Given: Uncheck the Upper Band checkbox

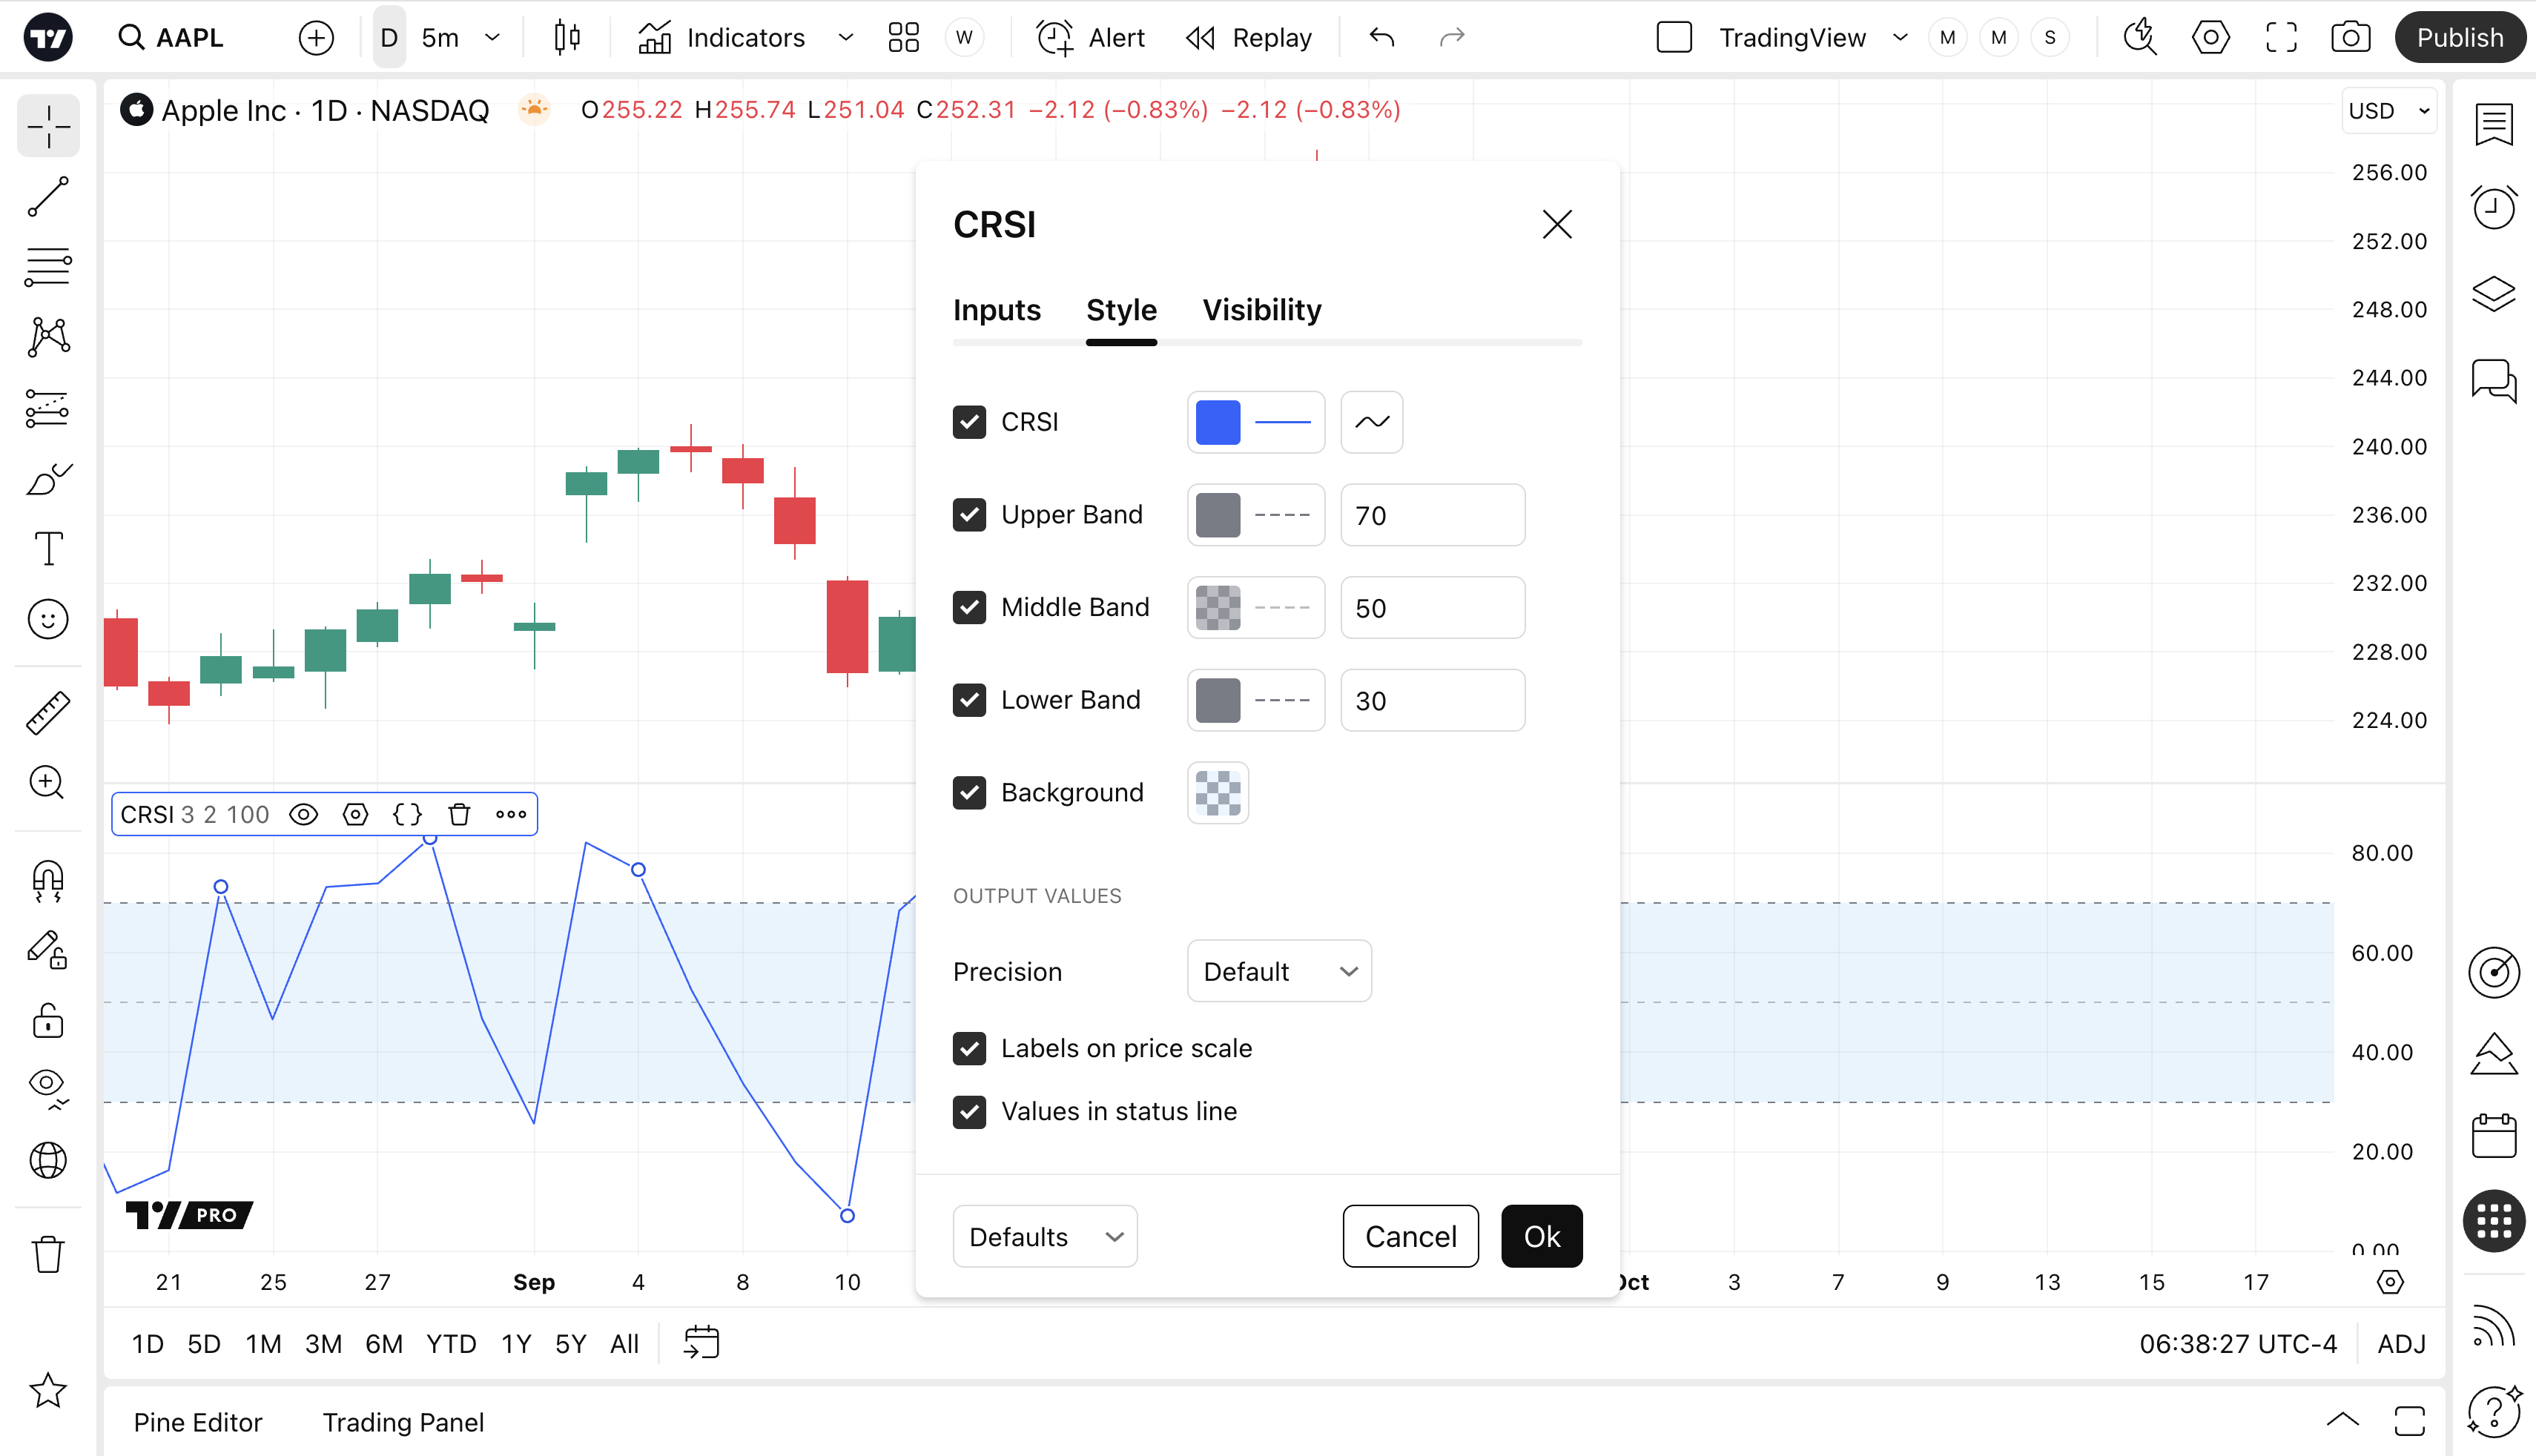Looking at the screenshot, I should pyautogui.click(x=969, y=515).
